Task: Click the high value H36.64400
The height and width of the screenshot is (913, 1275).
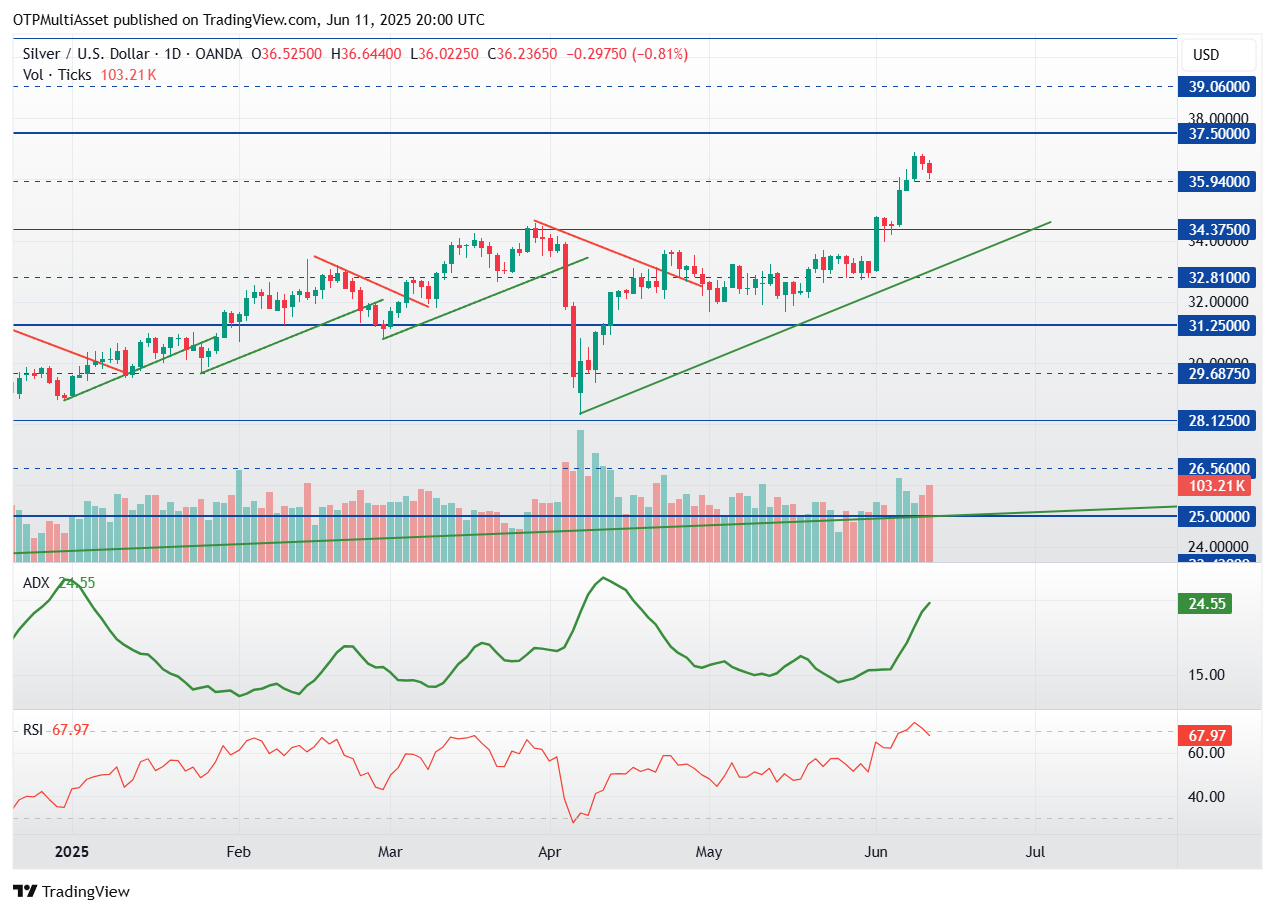Action: click(366, 54)
